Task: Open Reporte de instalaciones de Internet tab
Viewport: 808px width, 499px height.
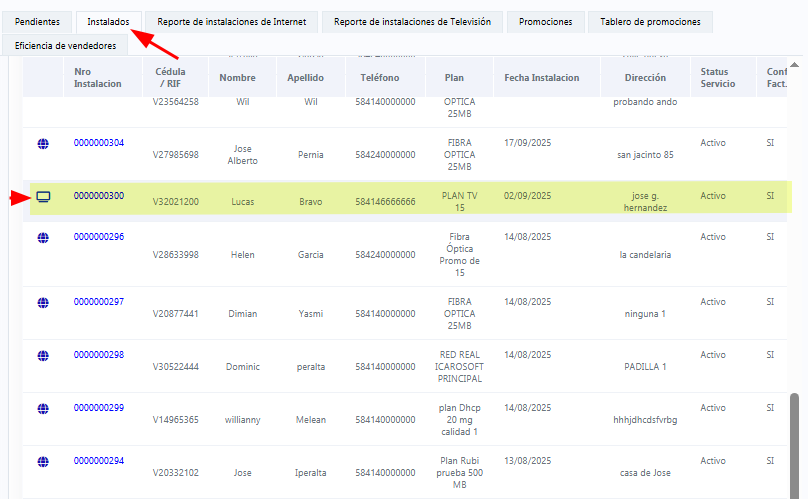Action: [231, 21]
